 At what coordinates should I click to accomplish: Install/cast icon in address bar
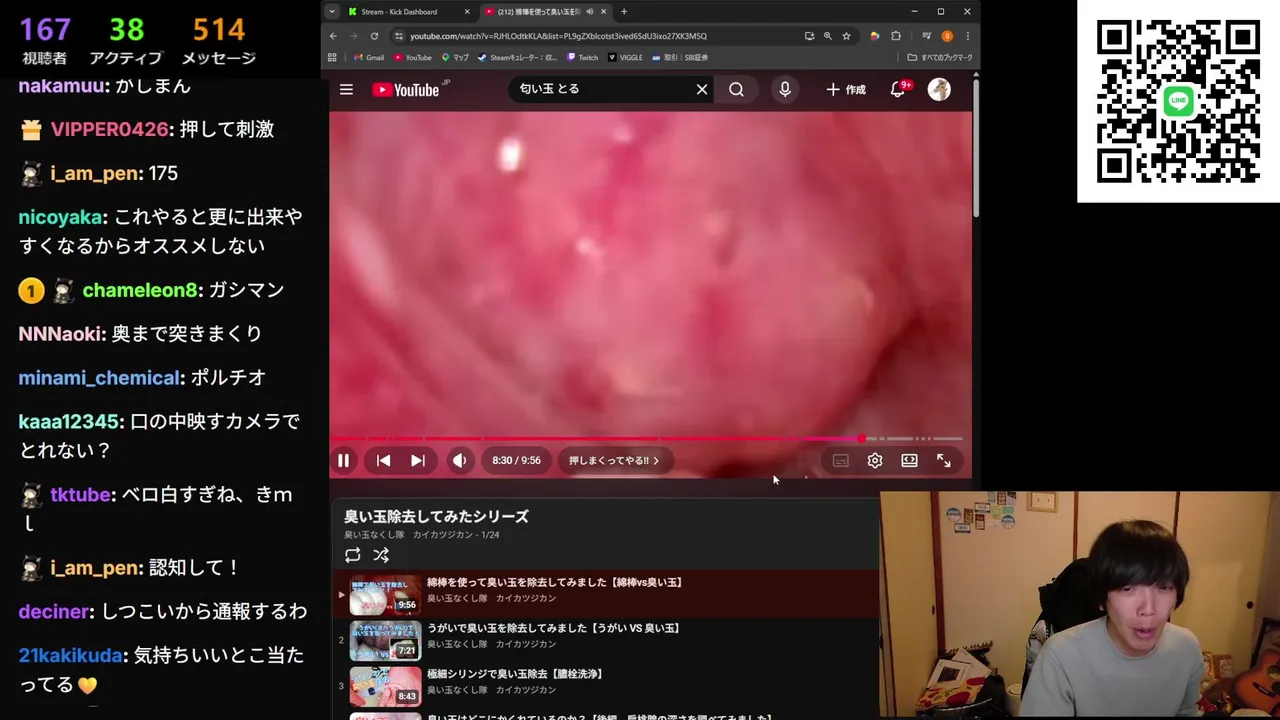pyautogui.click(x=809, y=36)
